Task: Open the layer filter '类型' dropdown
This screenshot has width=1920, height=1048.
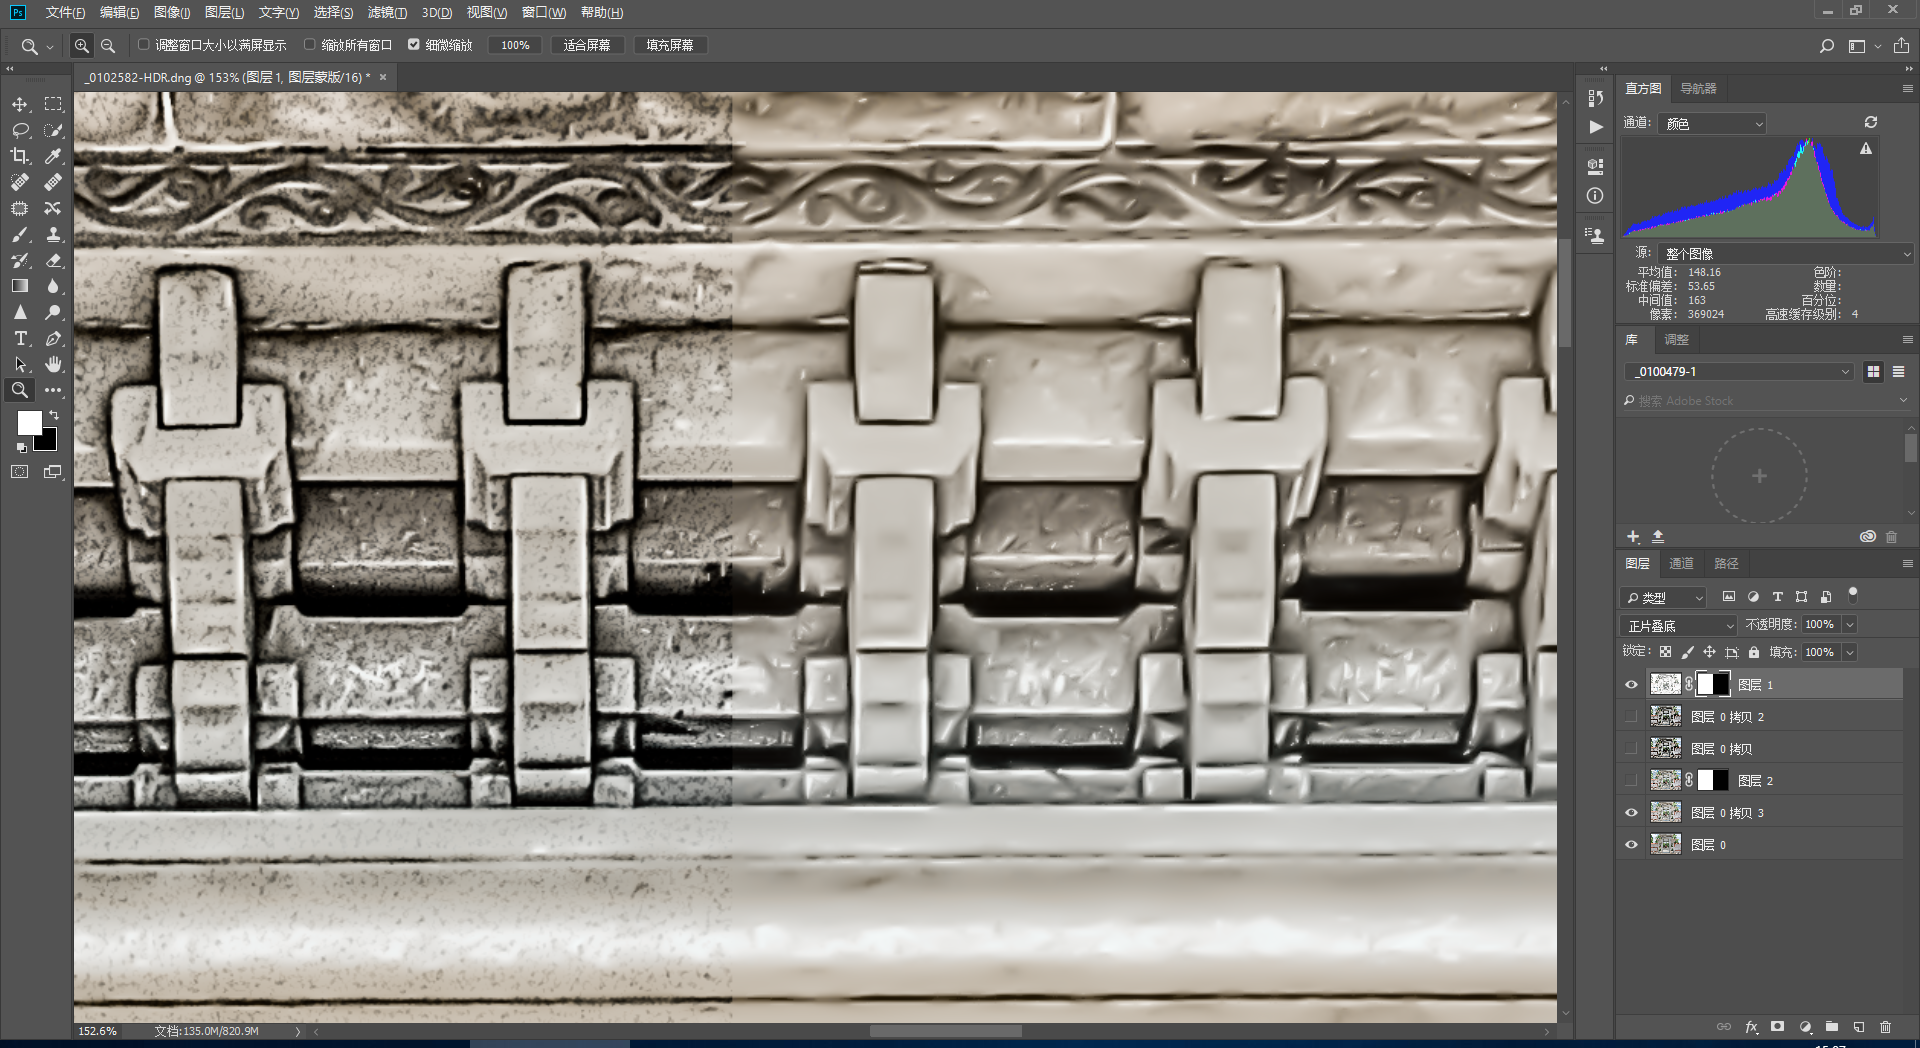Action: pyautogui.click(x=1663, y=598)
